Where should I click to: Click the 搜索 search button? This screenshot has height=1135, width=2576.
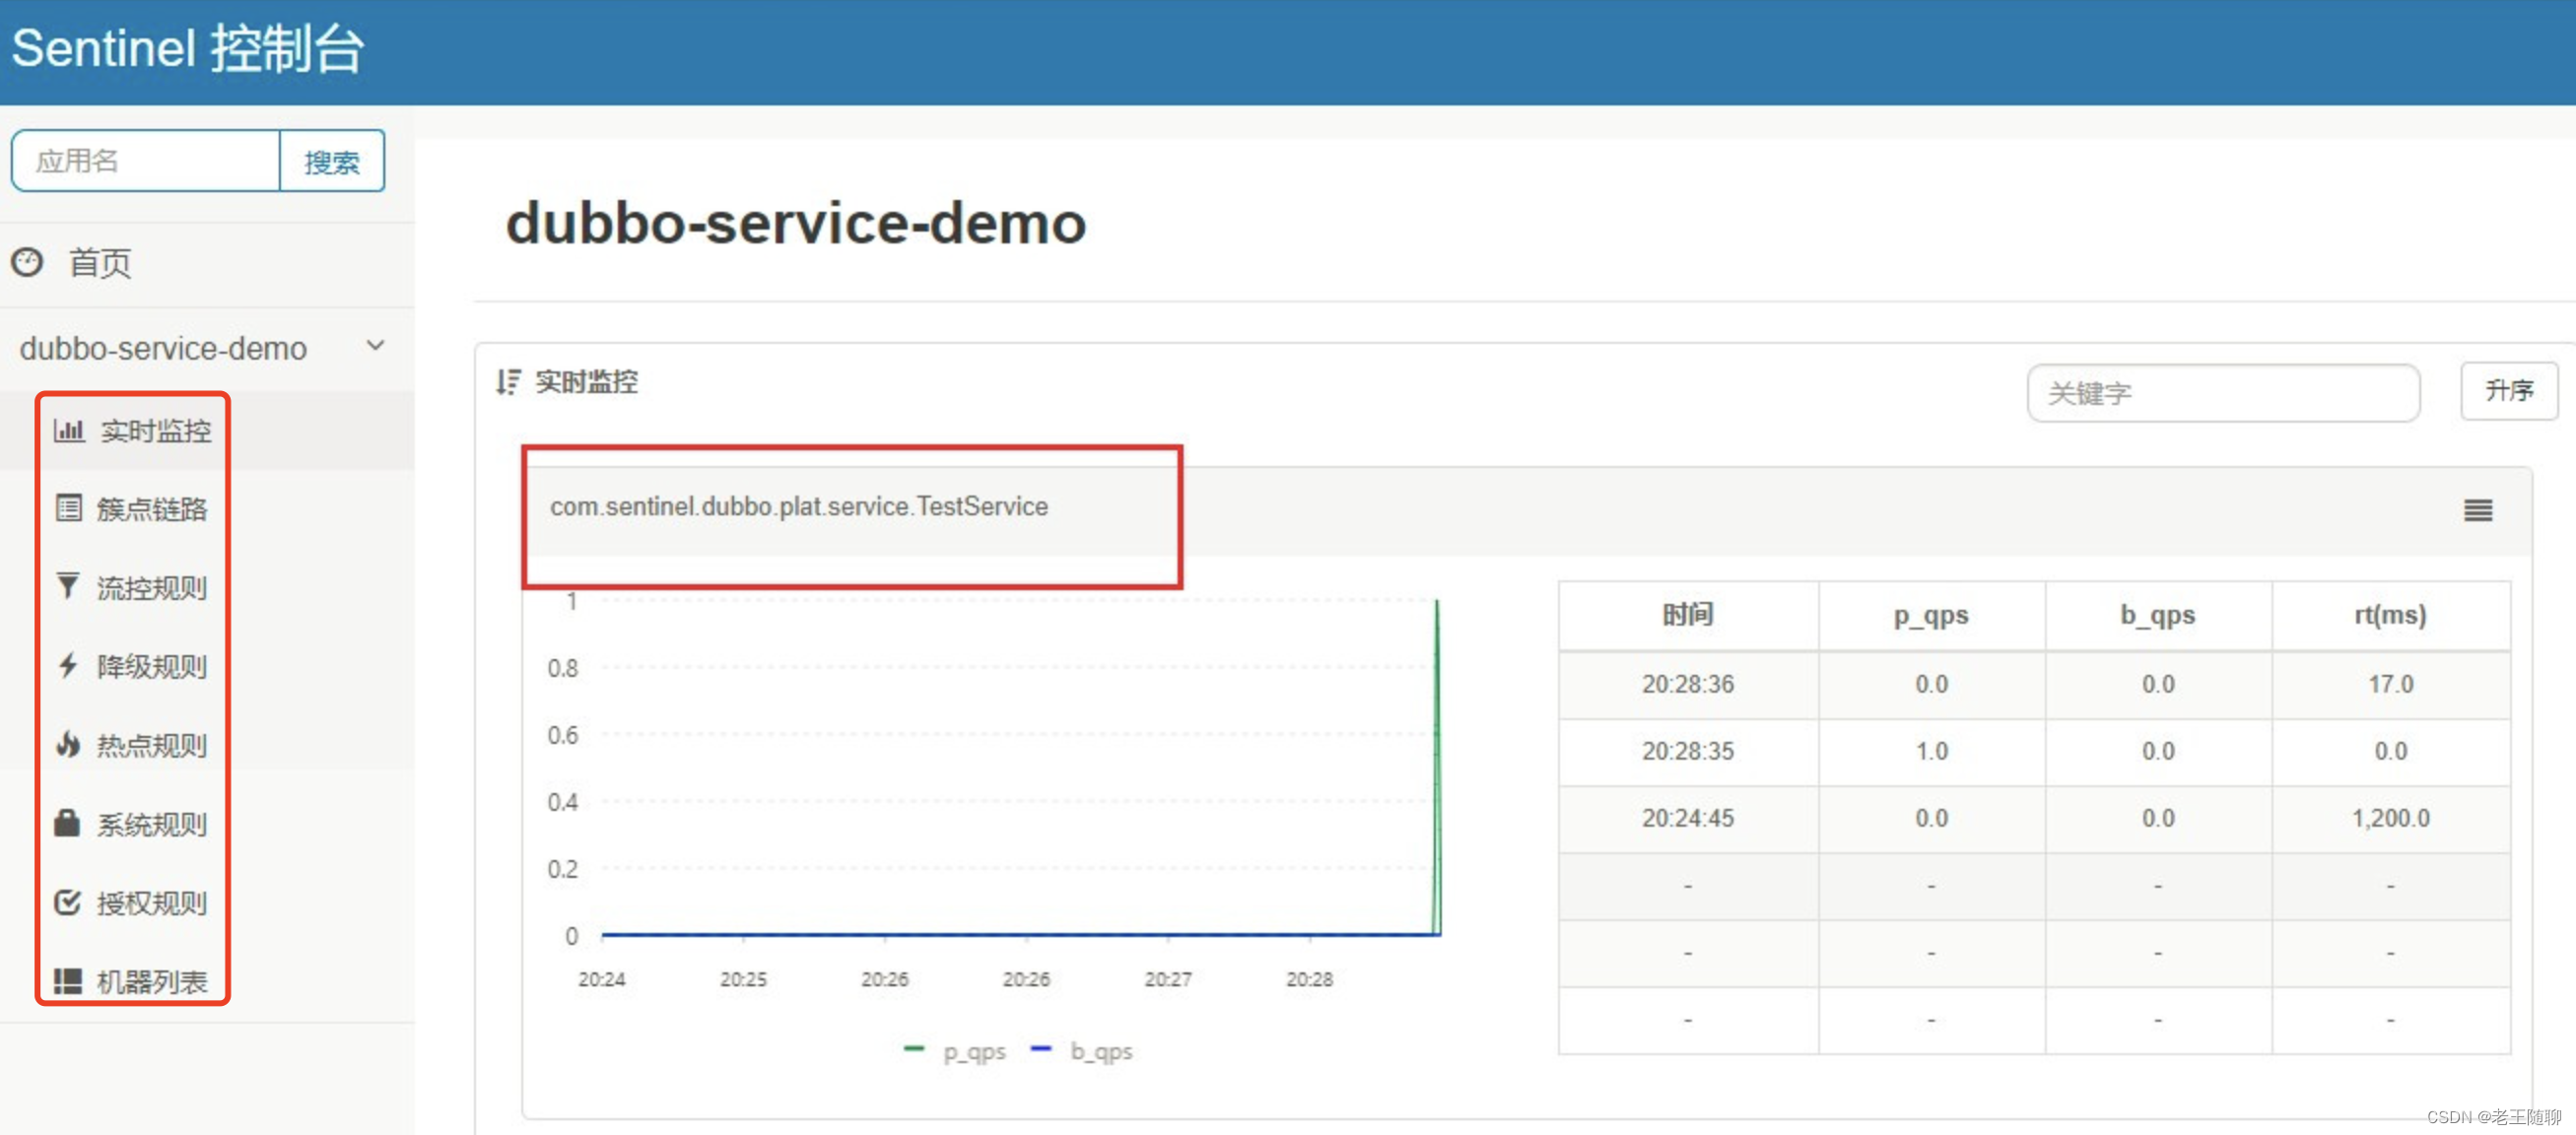pos(331,161)
